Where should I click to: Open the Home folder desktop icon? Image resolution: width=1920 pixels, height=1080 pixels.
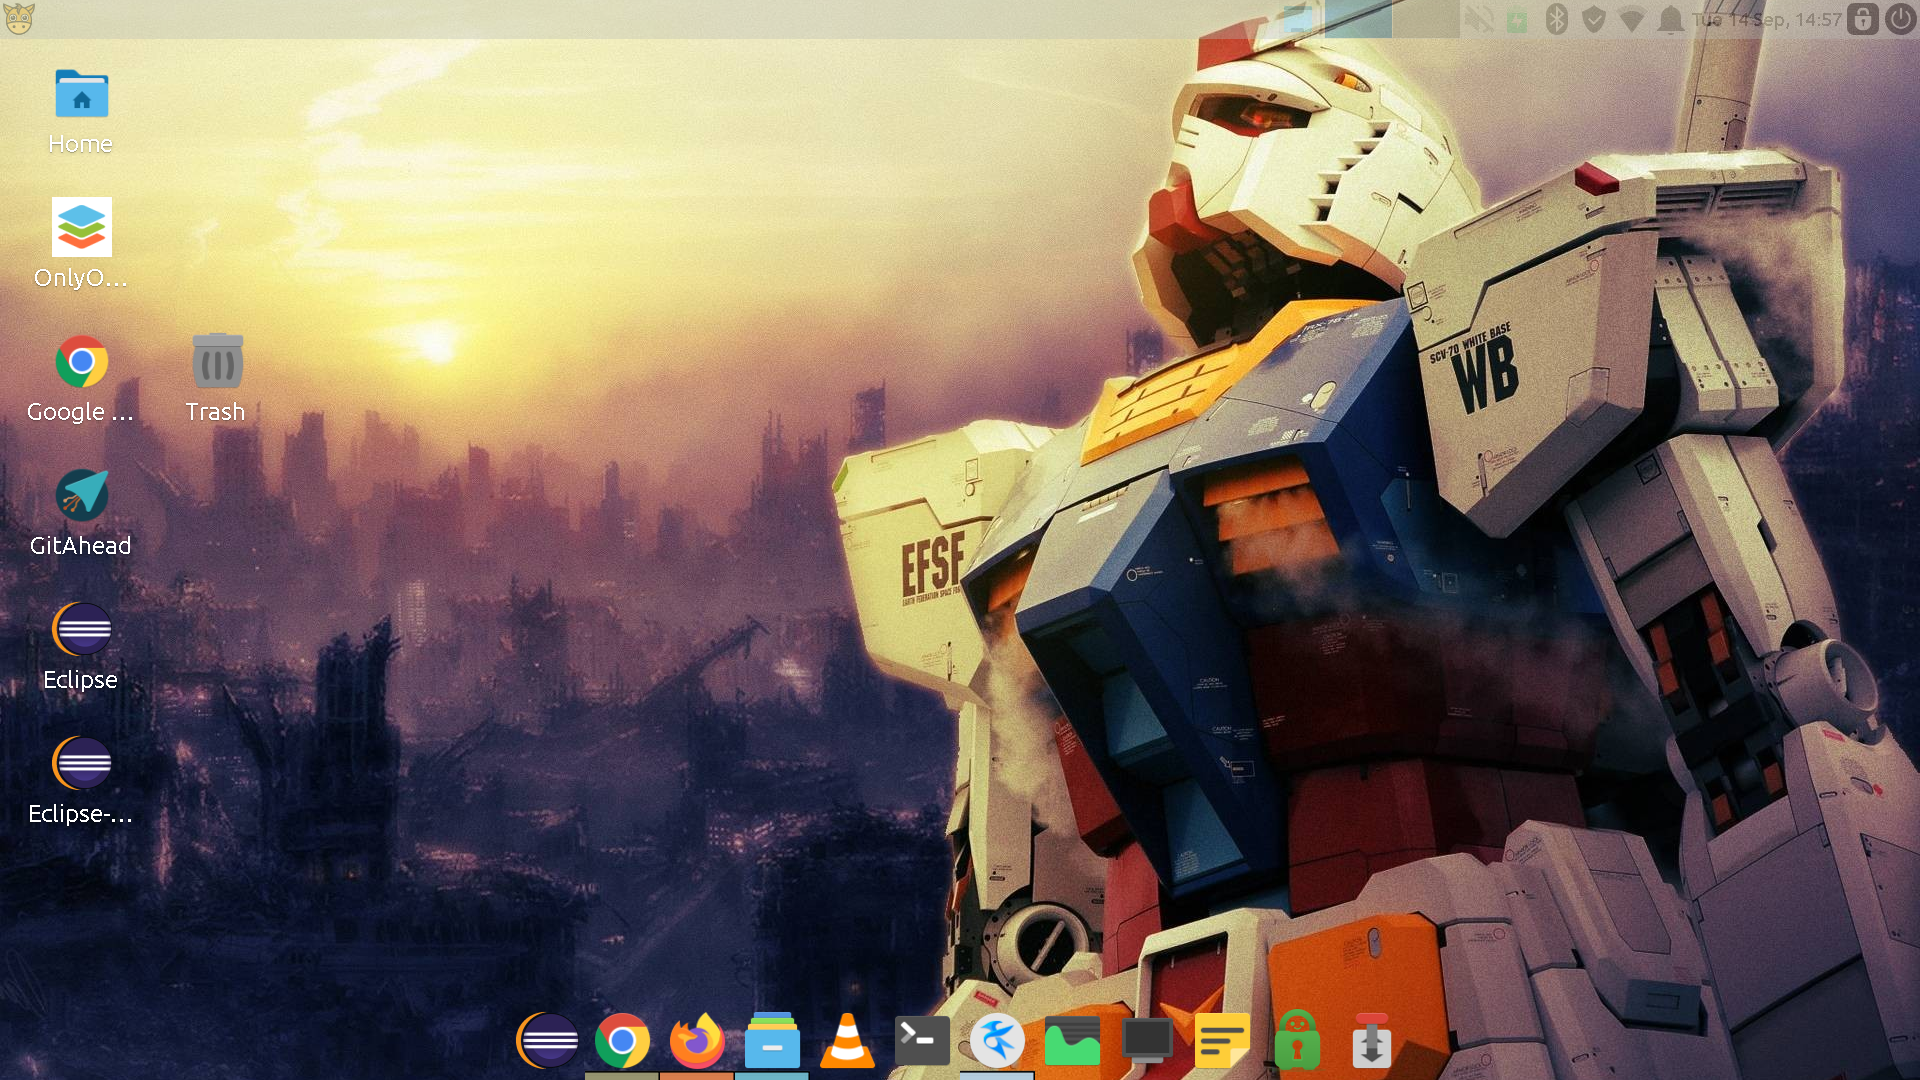click(81, 95)
